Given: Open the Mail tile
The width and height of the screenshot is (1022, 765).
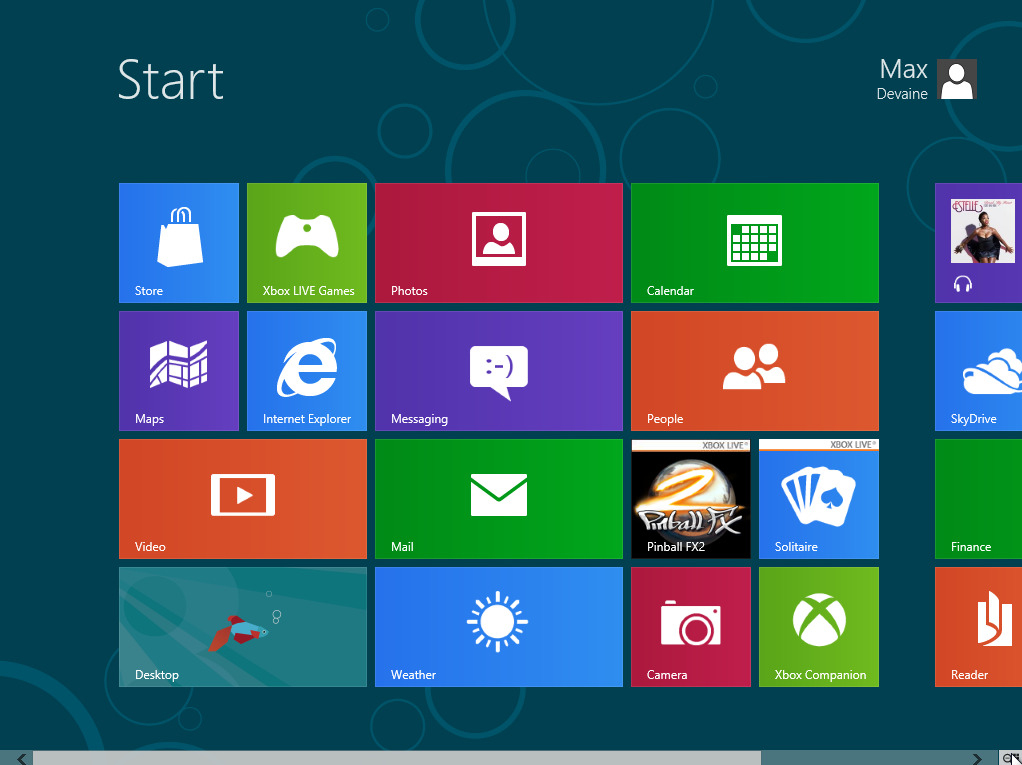Looking at the screenshot, I should click(499, 498).
